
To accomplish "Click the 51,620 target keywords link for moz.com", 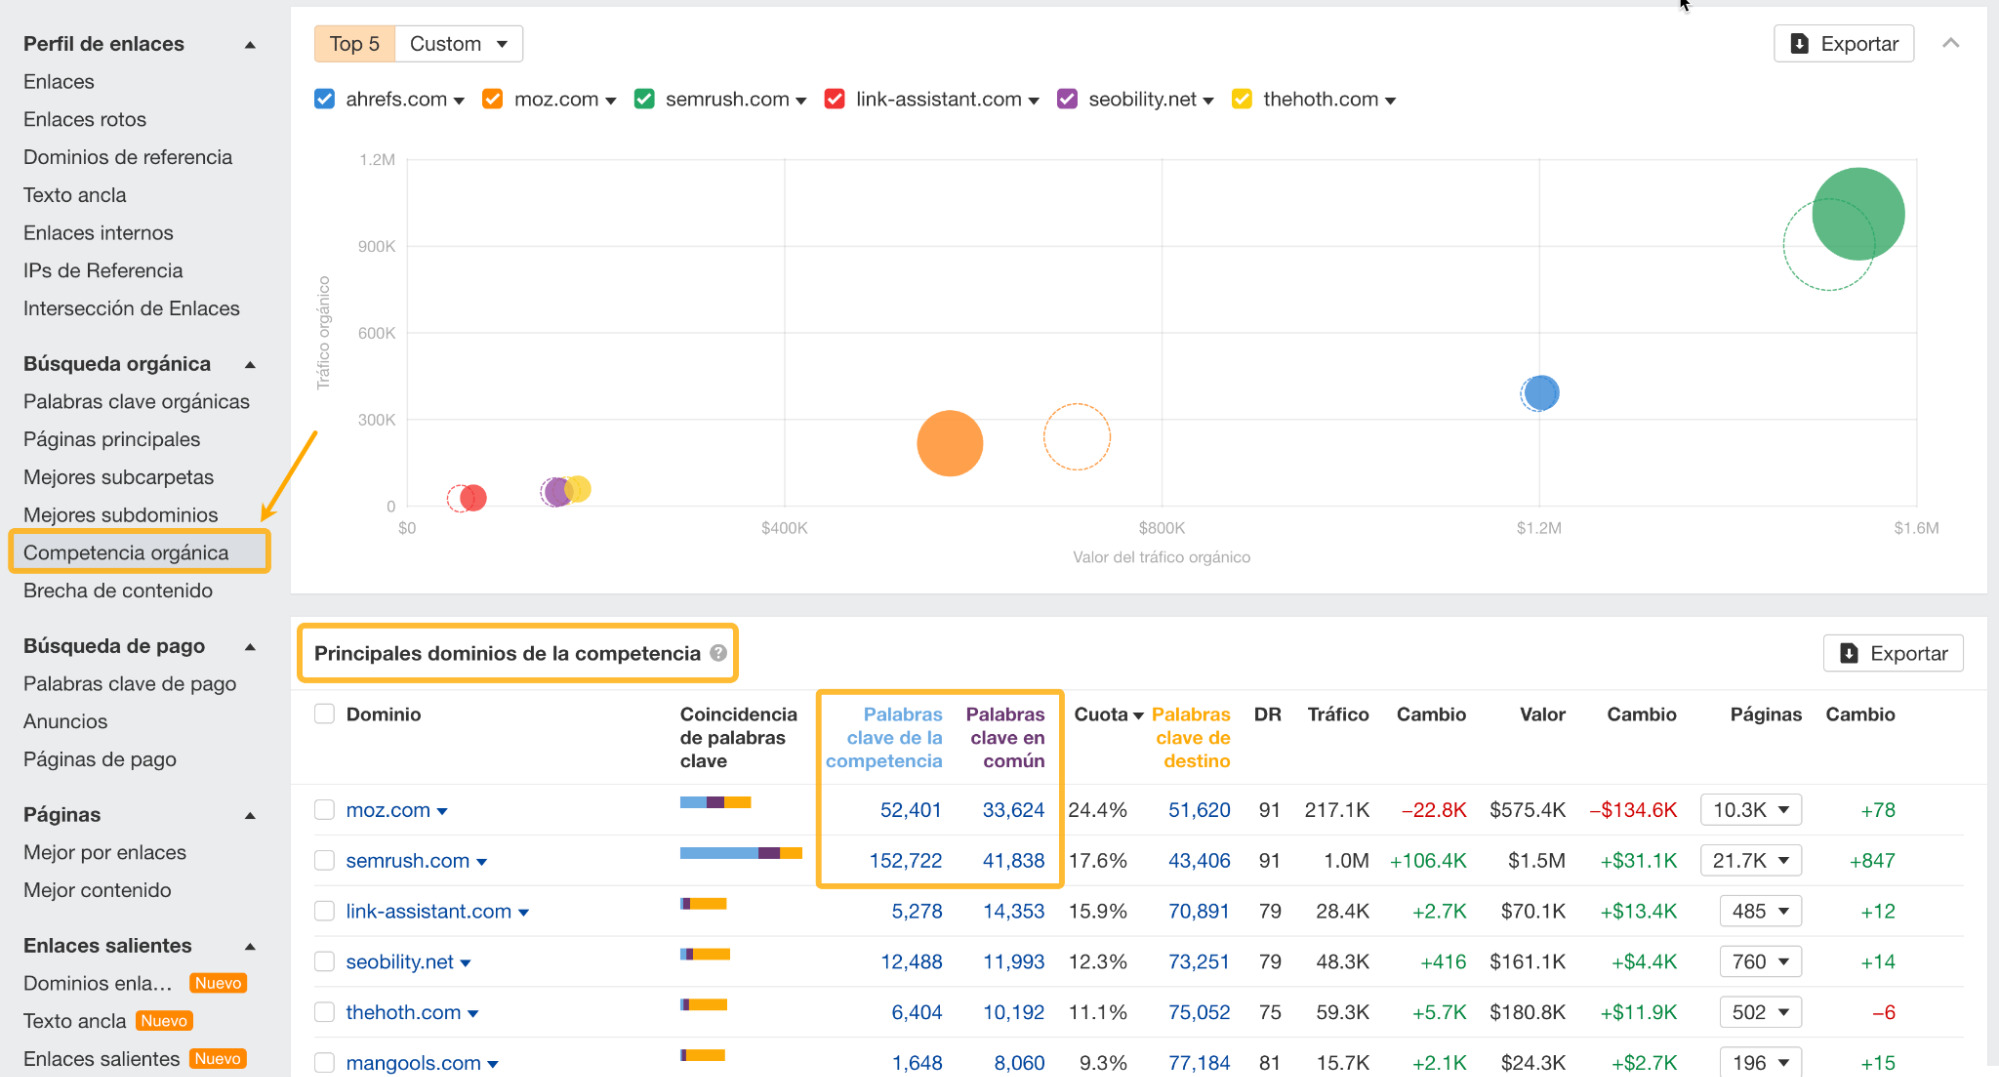I will point(1198,810).
